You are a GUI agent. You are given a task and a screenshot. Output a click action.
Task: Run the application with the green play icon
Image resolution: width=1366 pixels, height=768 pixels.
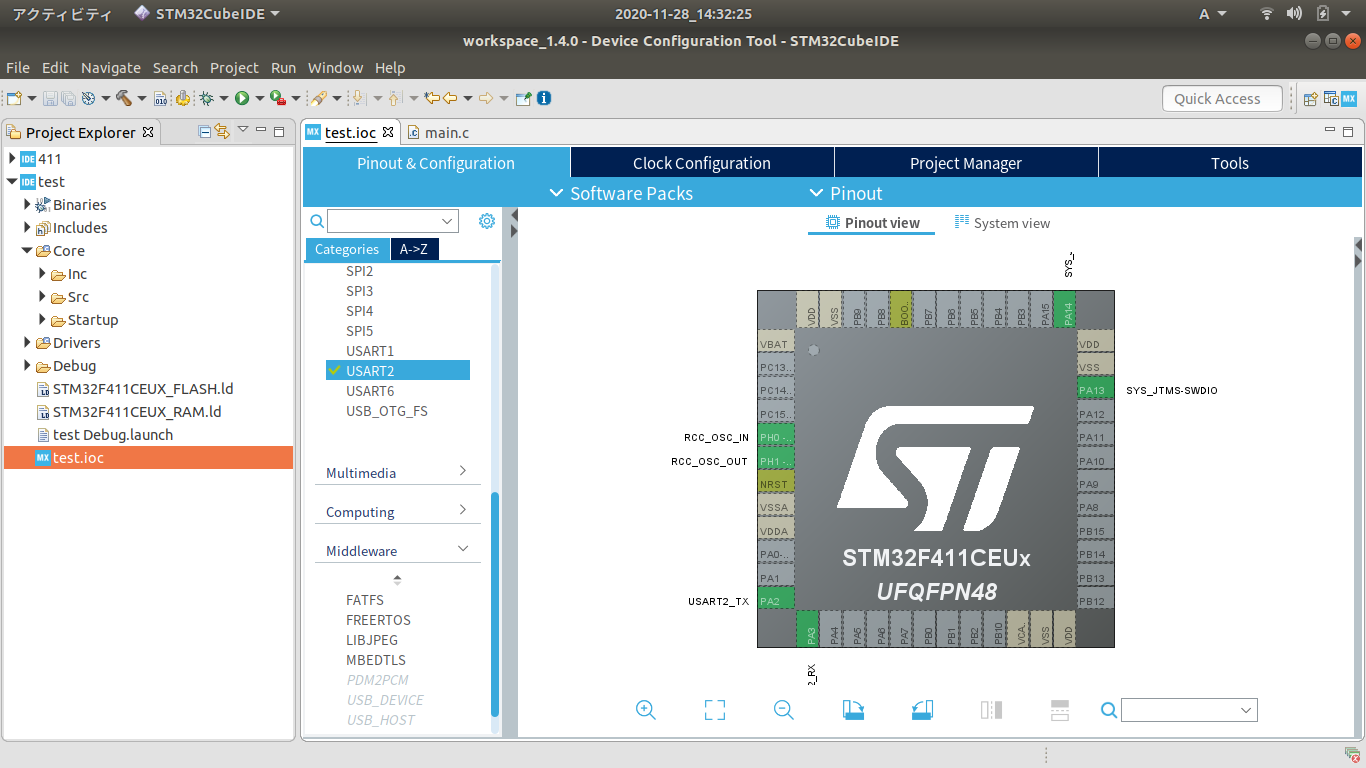243,98
